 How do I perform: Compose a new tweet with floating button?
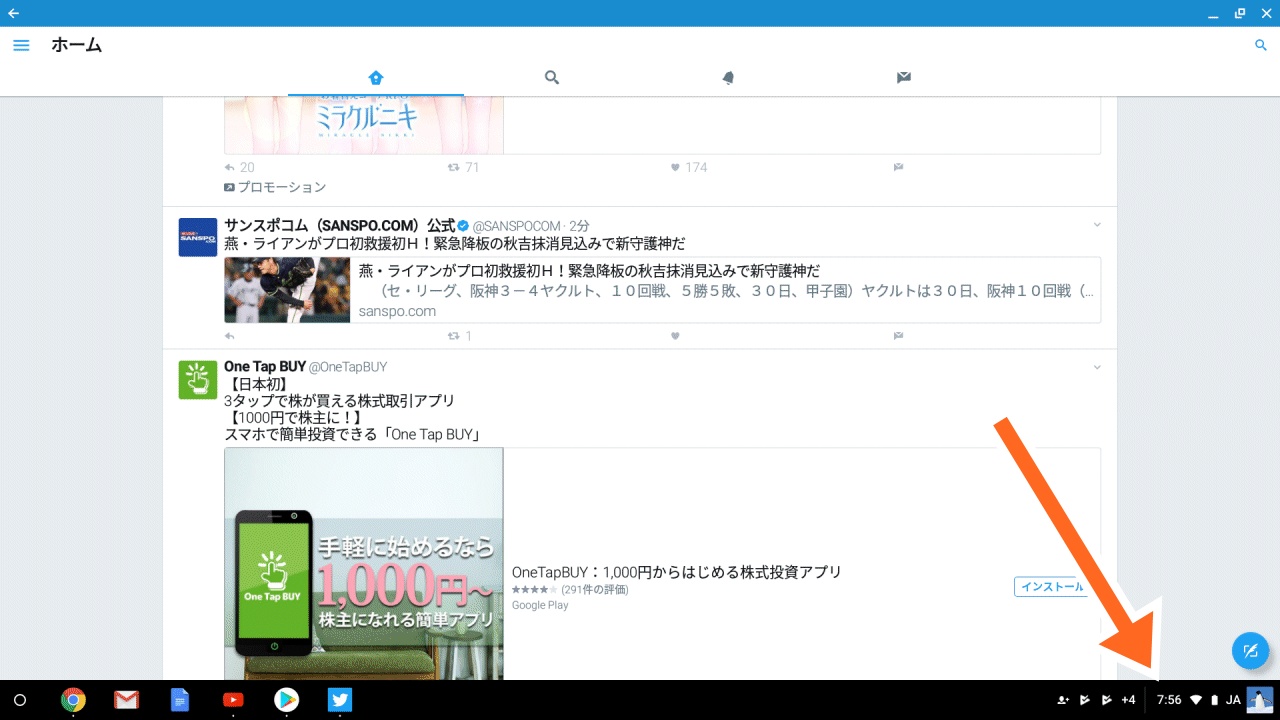[x=1250, y=652]
